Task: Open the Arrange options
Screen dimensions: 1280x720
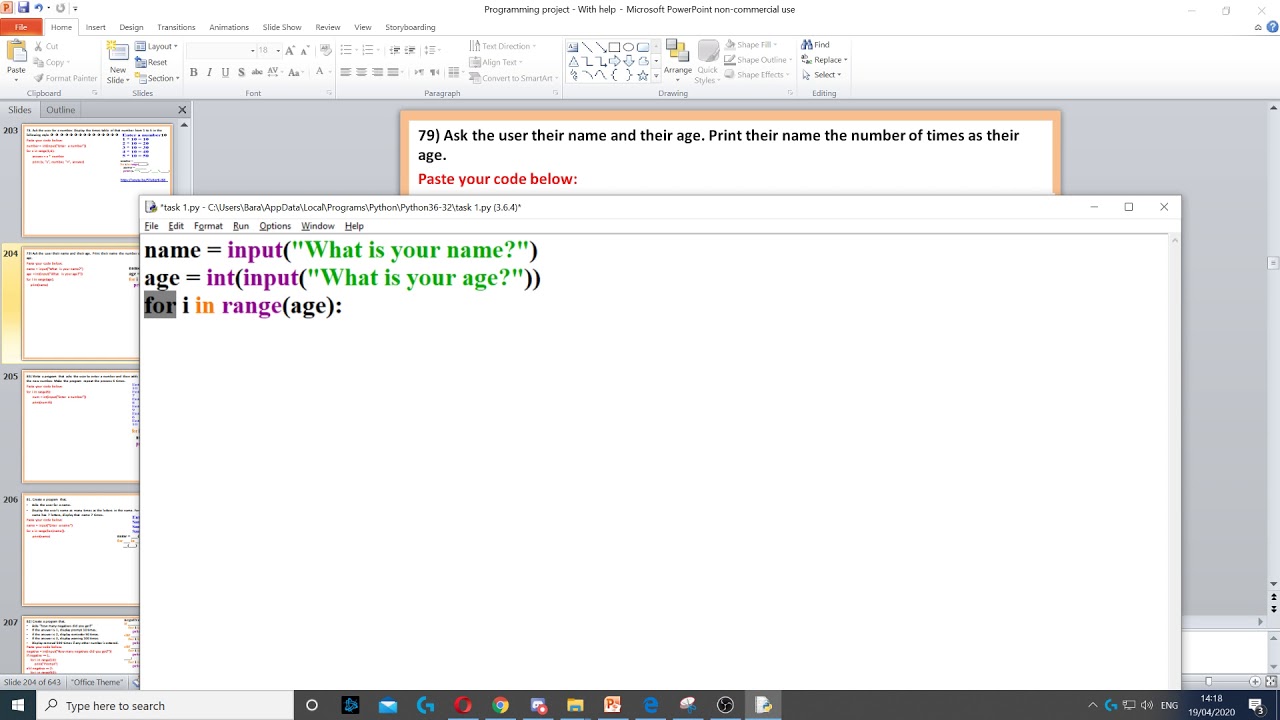Action: pyautogui.click(x=678, y=60)
